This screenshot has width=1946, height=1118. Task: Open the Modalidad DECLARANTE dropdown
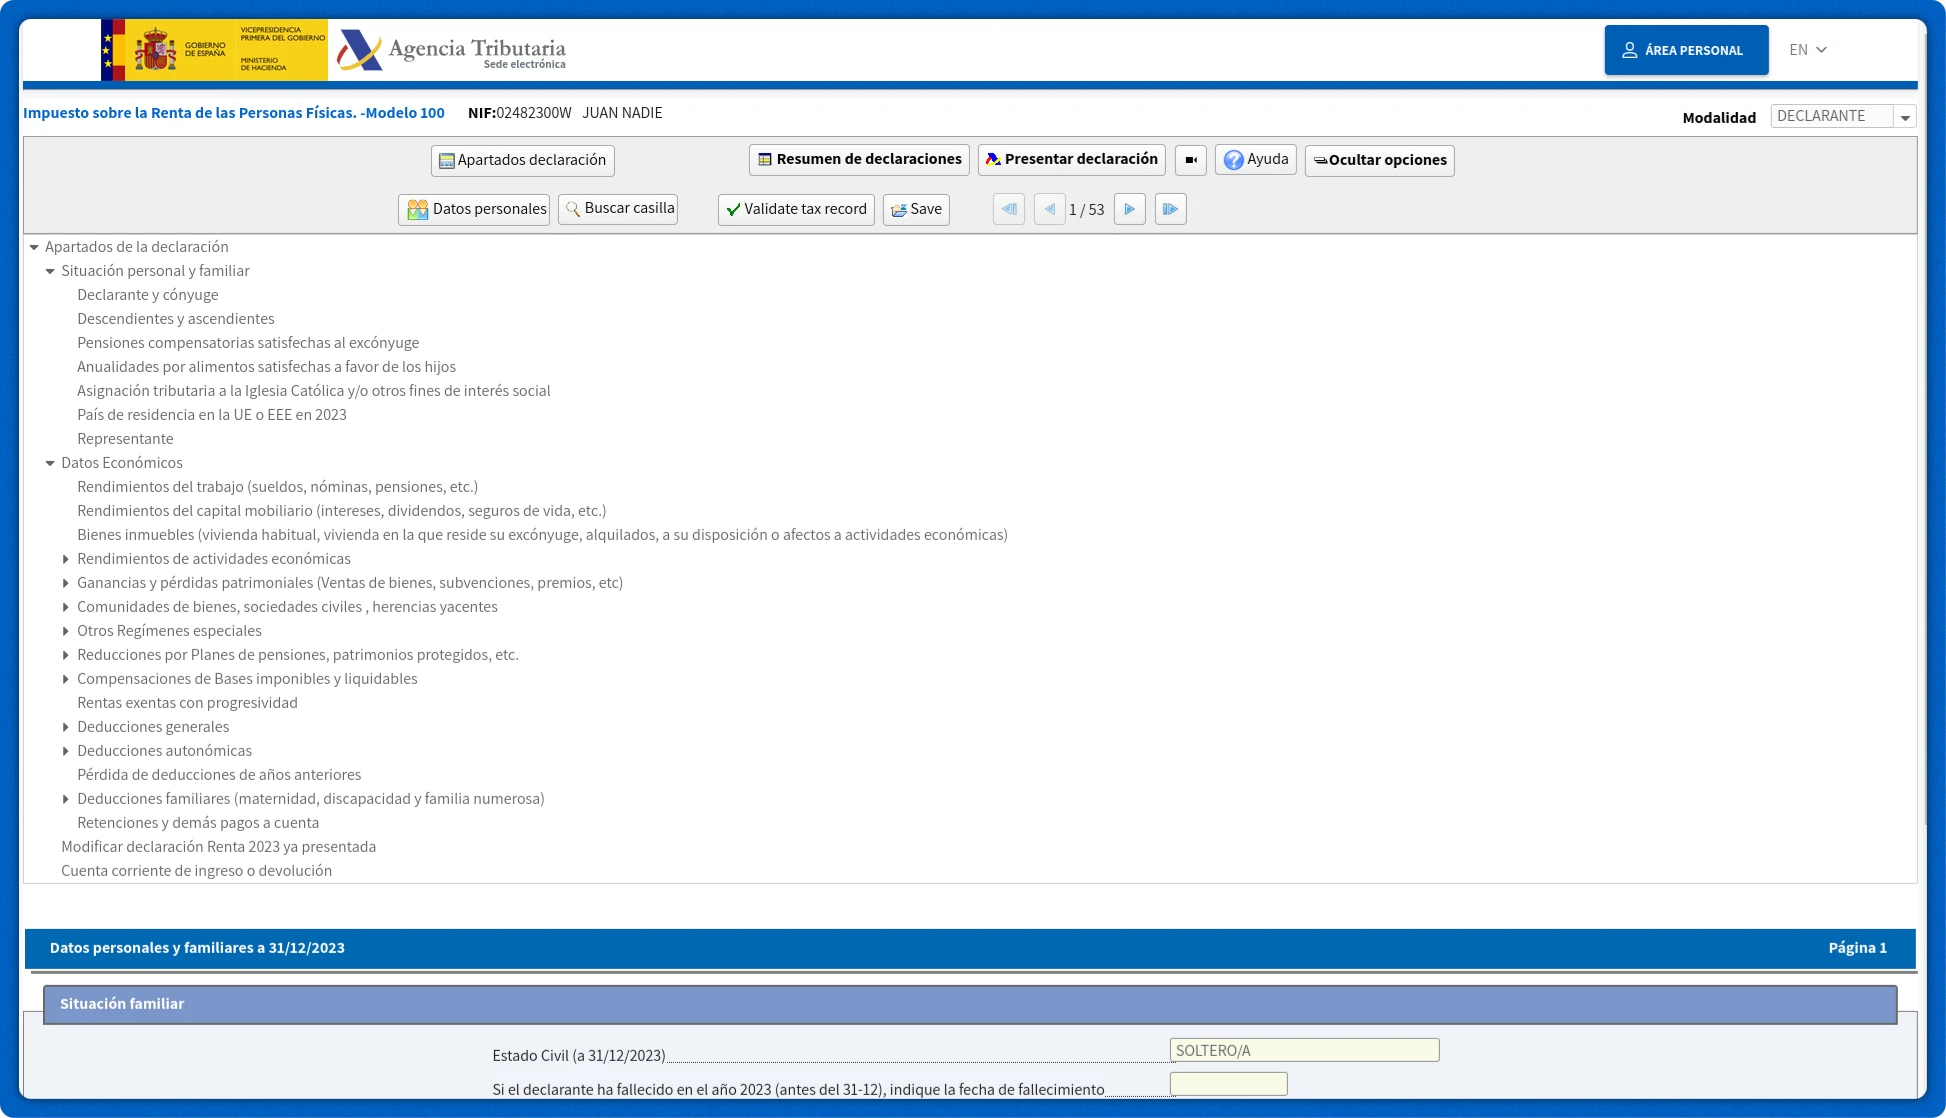tap(1906, 116)
